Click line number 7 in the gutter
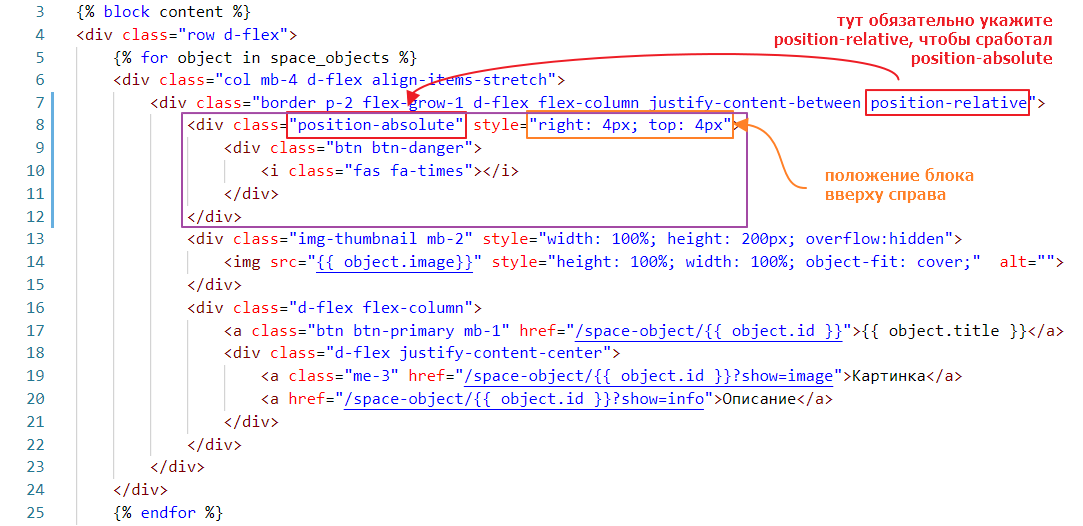 [38, 103]
